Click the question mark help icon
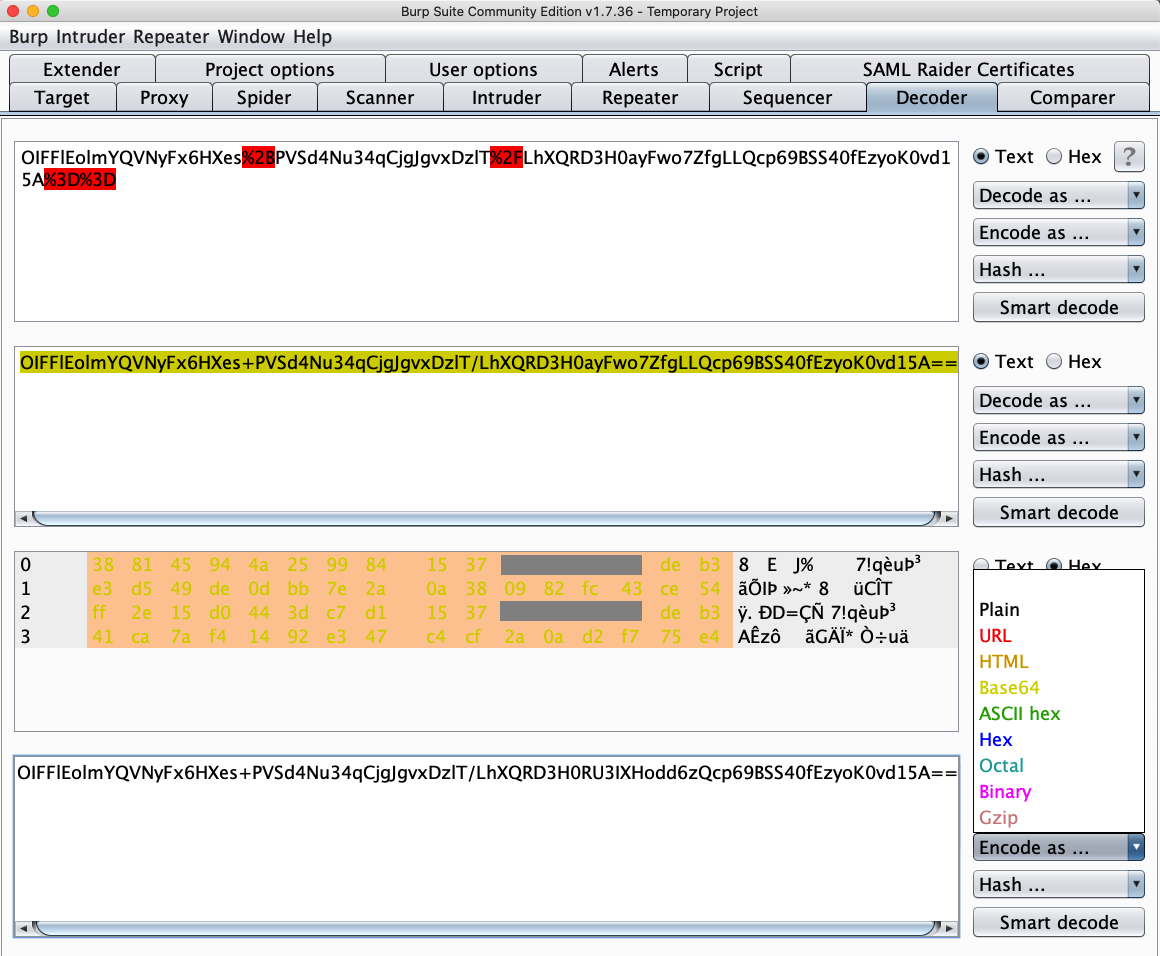Screen dimensions: 1160x956 pyautogui.click(x=1129, y=157)
